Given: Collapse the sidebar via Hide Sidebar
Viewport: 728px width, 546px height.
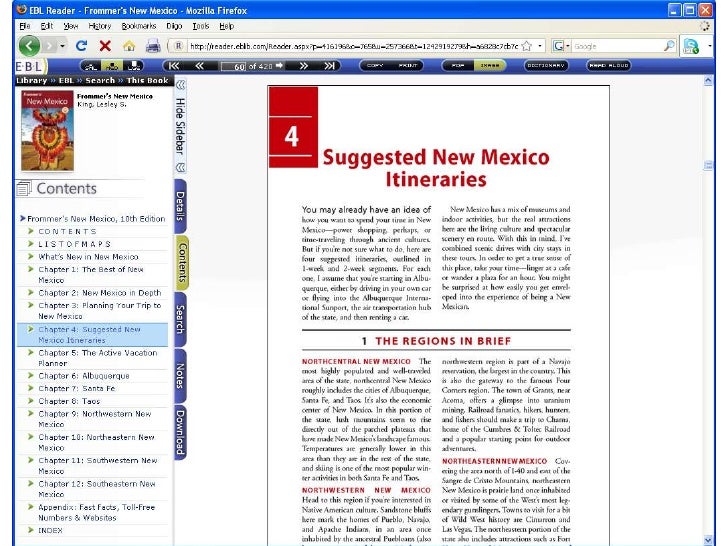Looking at the screenshot, I should (x=180, y=126).
